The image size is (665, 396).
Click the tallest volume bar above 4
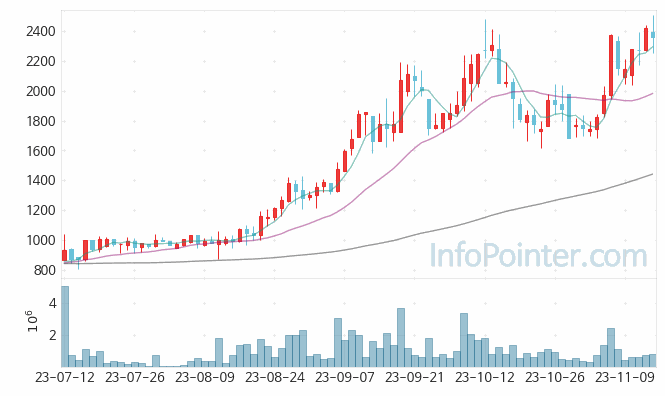pos(65,326)
